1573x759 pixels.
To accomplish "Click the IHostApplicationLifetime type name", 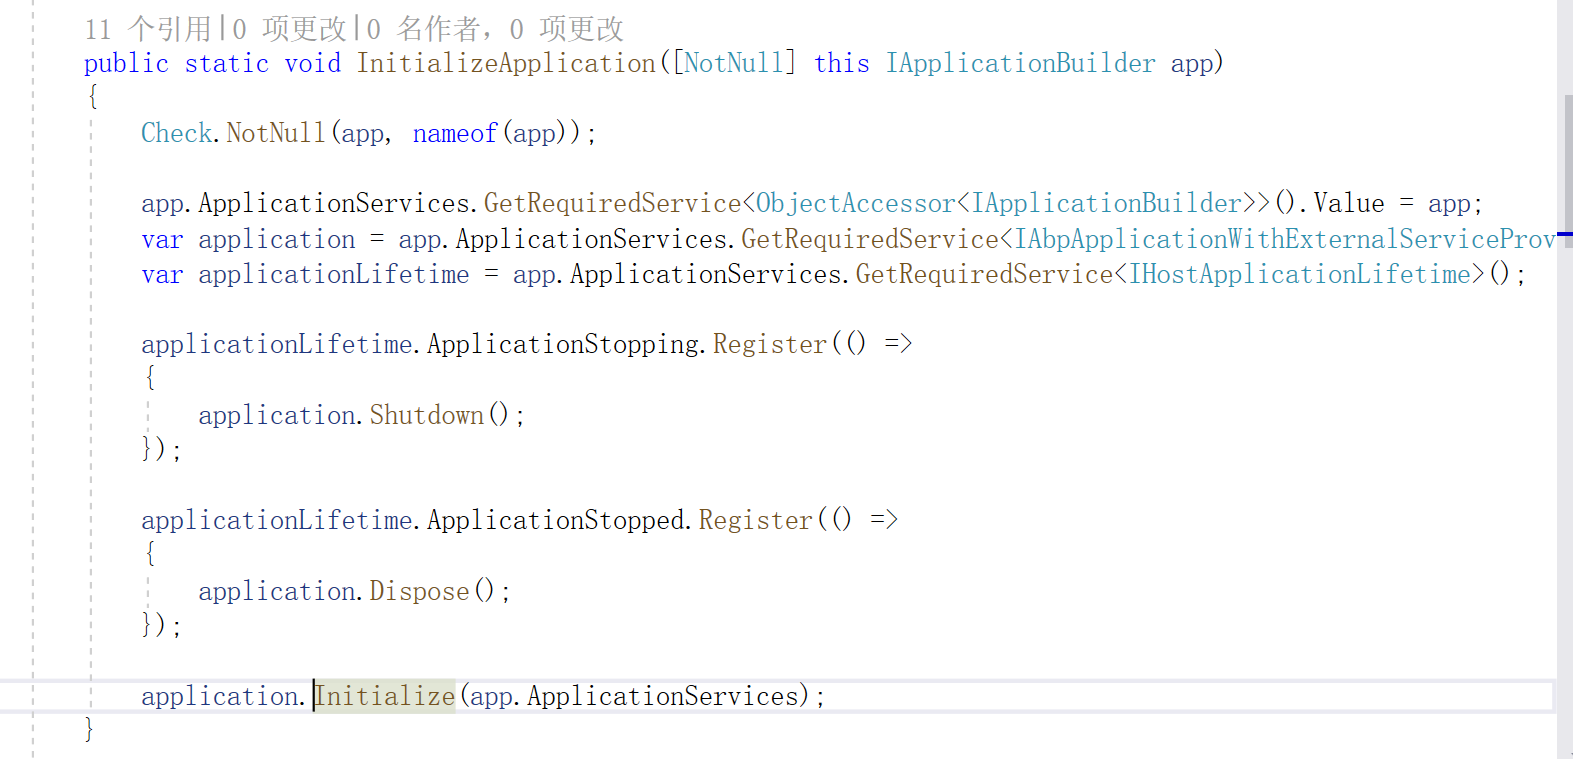I will pyautogui.click(x=1300, y=274).
